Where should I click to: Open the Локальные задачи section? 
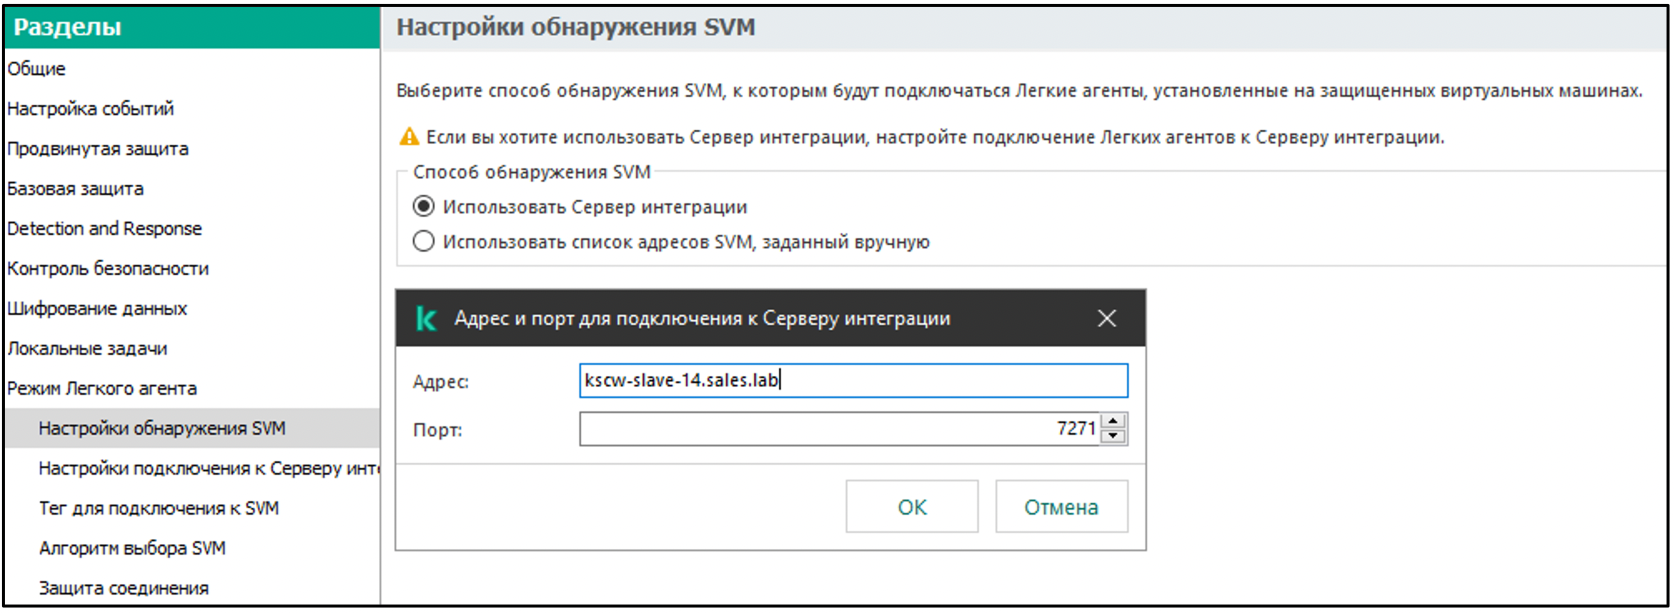pos(87,349)
